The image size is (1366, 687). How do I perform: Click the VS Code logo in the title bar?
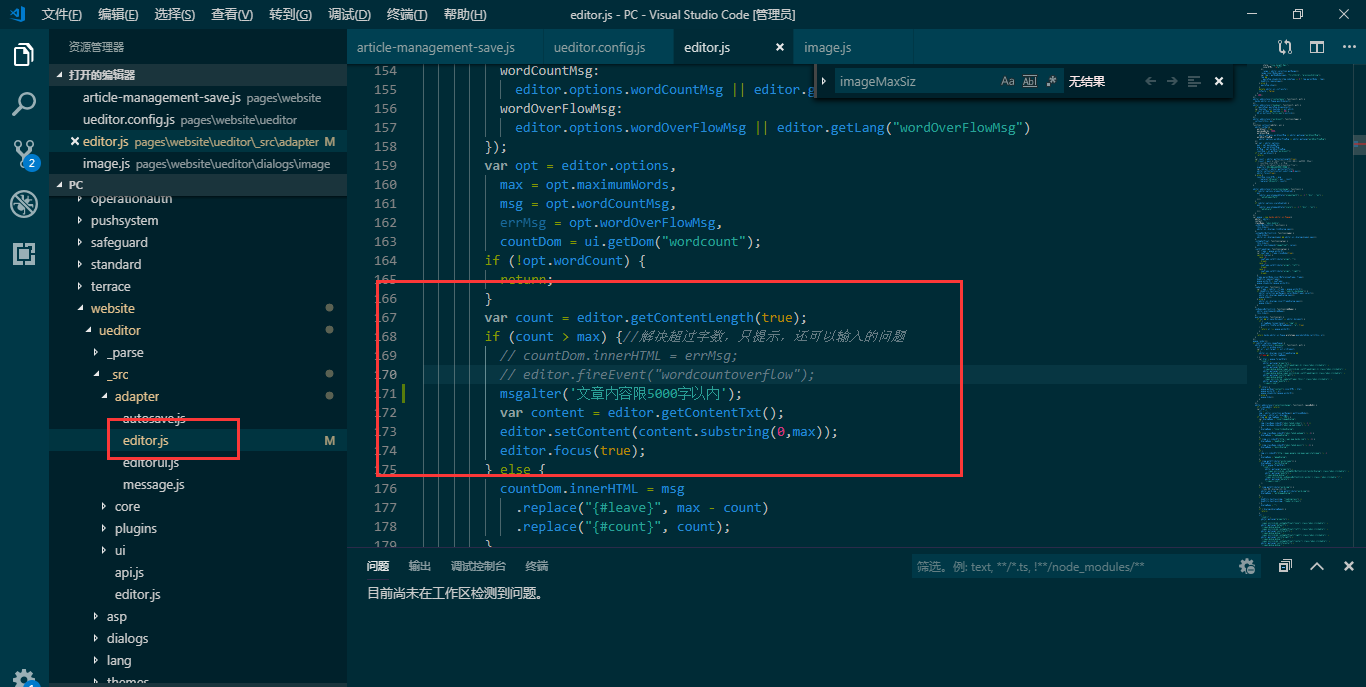(x=17, y=14)
